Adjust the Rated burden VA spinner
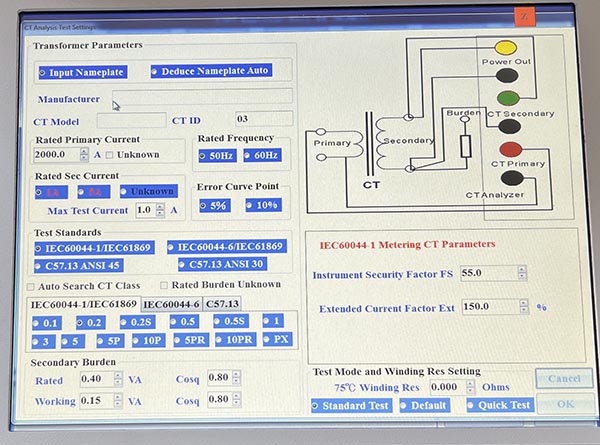Screen dimensions: 600x445 118,379
